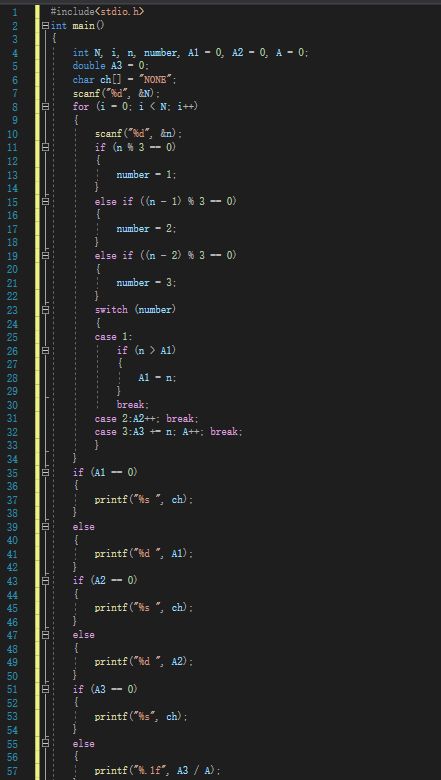Click line number 57 in the gutter
Screen dimensions: 441x780
tap(12, 771)
